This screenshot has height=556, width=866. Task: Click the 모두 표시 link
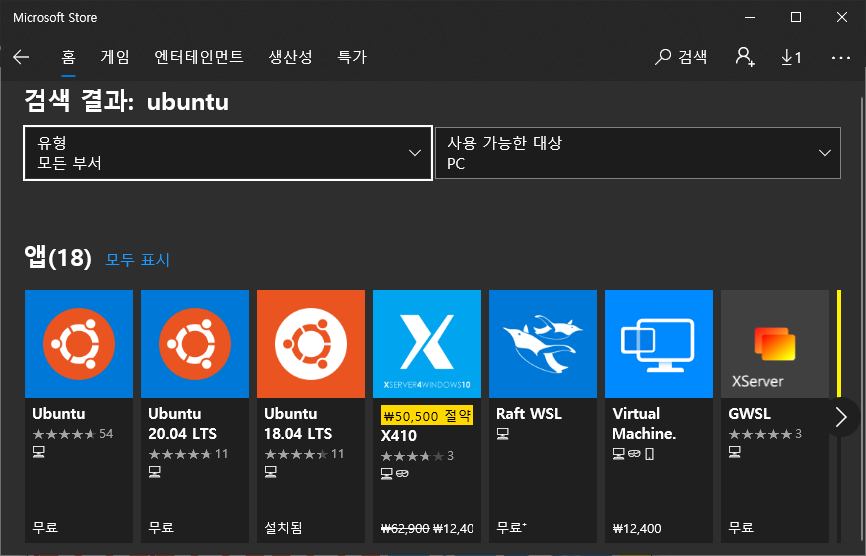pyautogui.click(x=138, y=260)
